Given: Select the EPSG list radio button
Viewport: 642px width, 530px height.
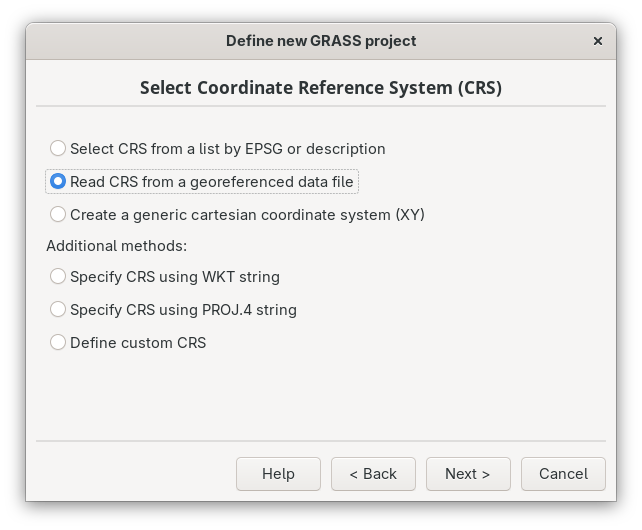Looking at the screenshot, I should [x=58, y=148].
